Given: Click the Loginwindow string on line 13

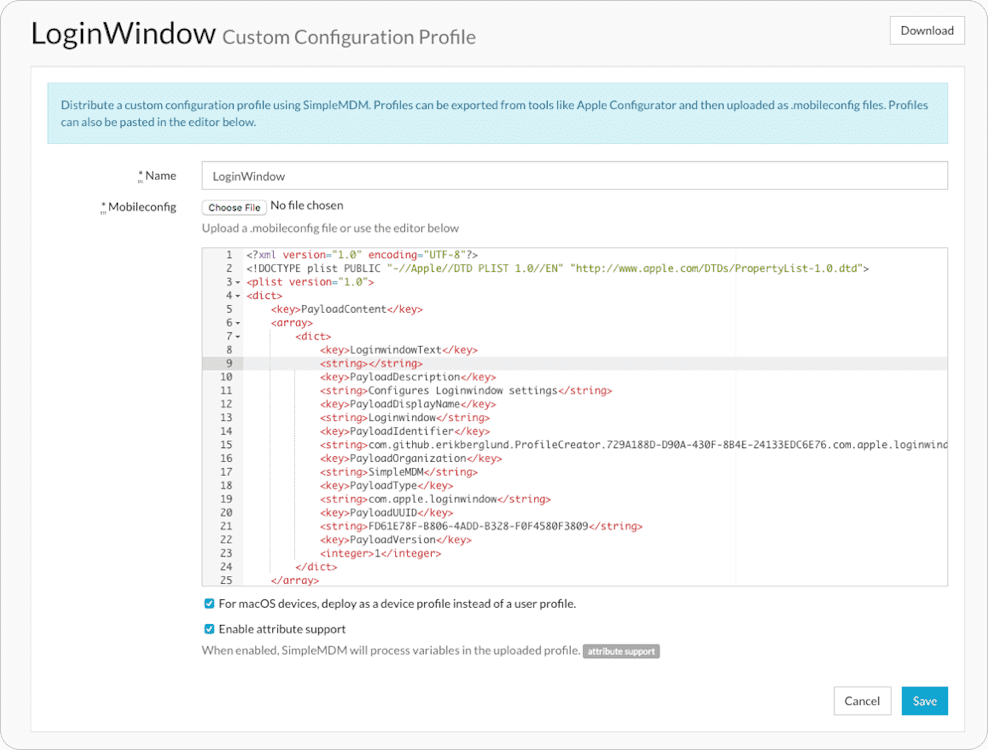Looking at the screenshot, I should pos(405,418).
